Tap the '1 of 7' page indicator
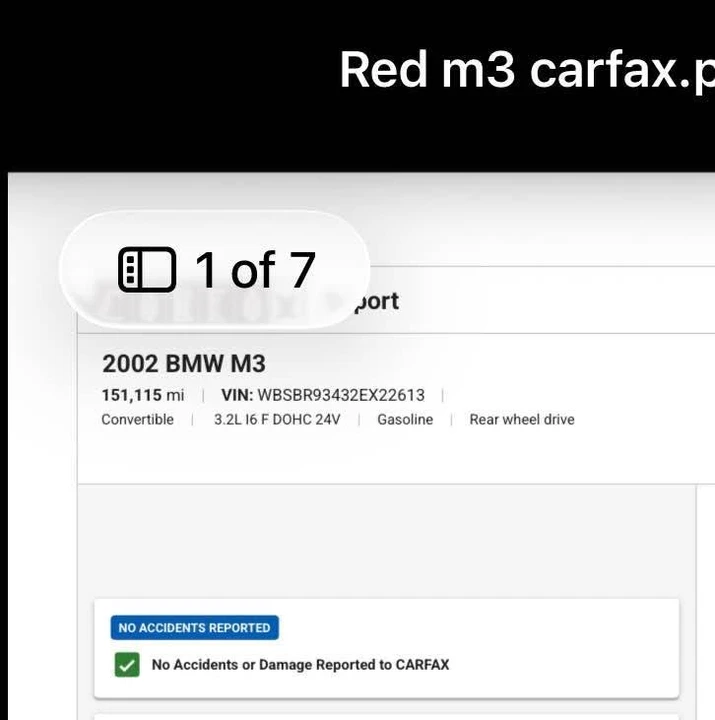 pyautogui.click(x=255, y=270)
